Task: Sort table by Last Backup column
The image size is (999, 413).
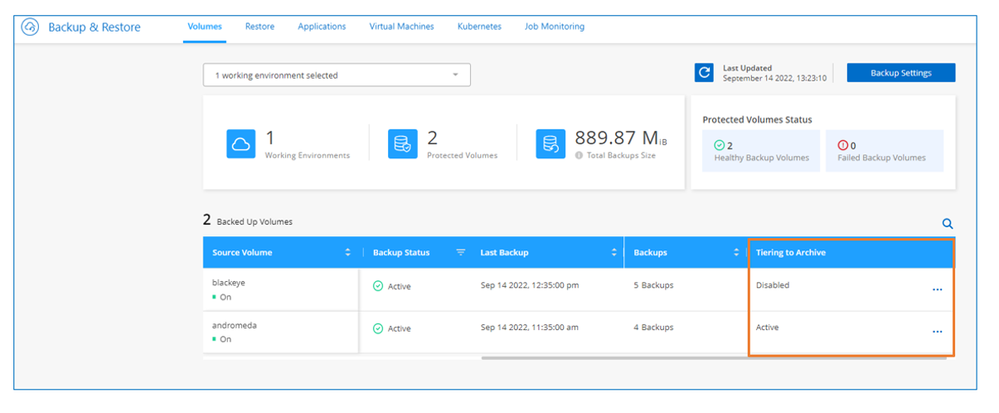Action: tap(612, 253)
